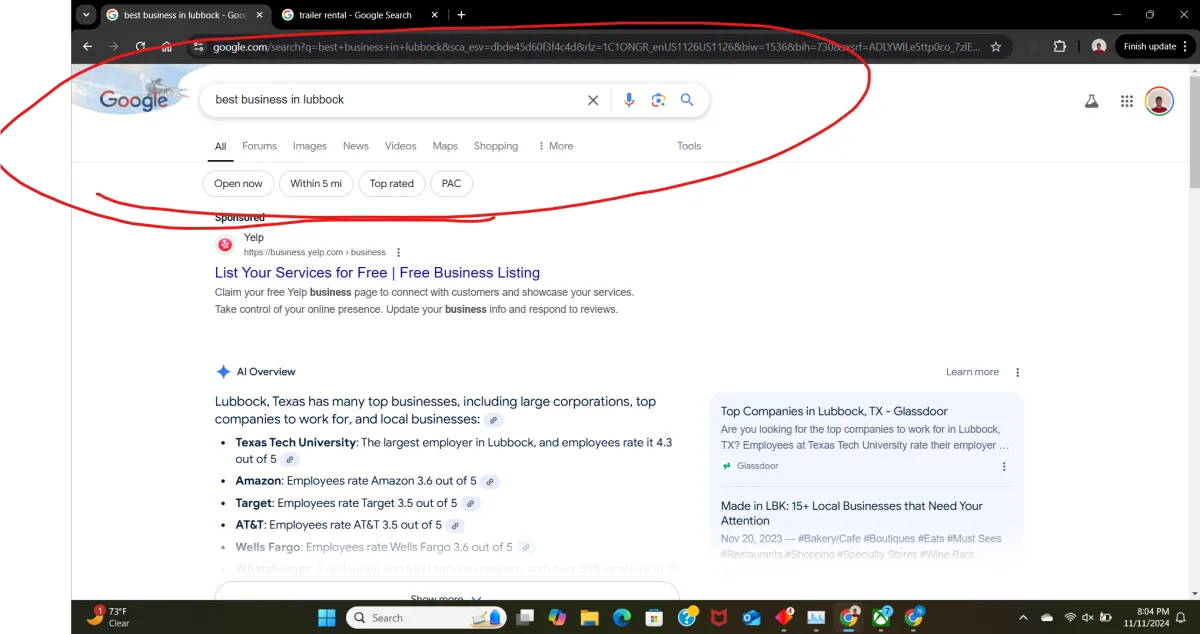Viewport: 1200px width, 634px height.
Task: Toggle the Within 5 mi filter
Action: [x=316, y=184]
